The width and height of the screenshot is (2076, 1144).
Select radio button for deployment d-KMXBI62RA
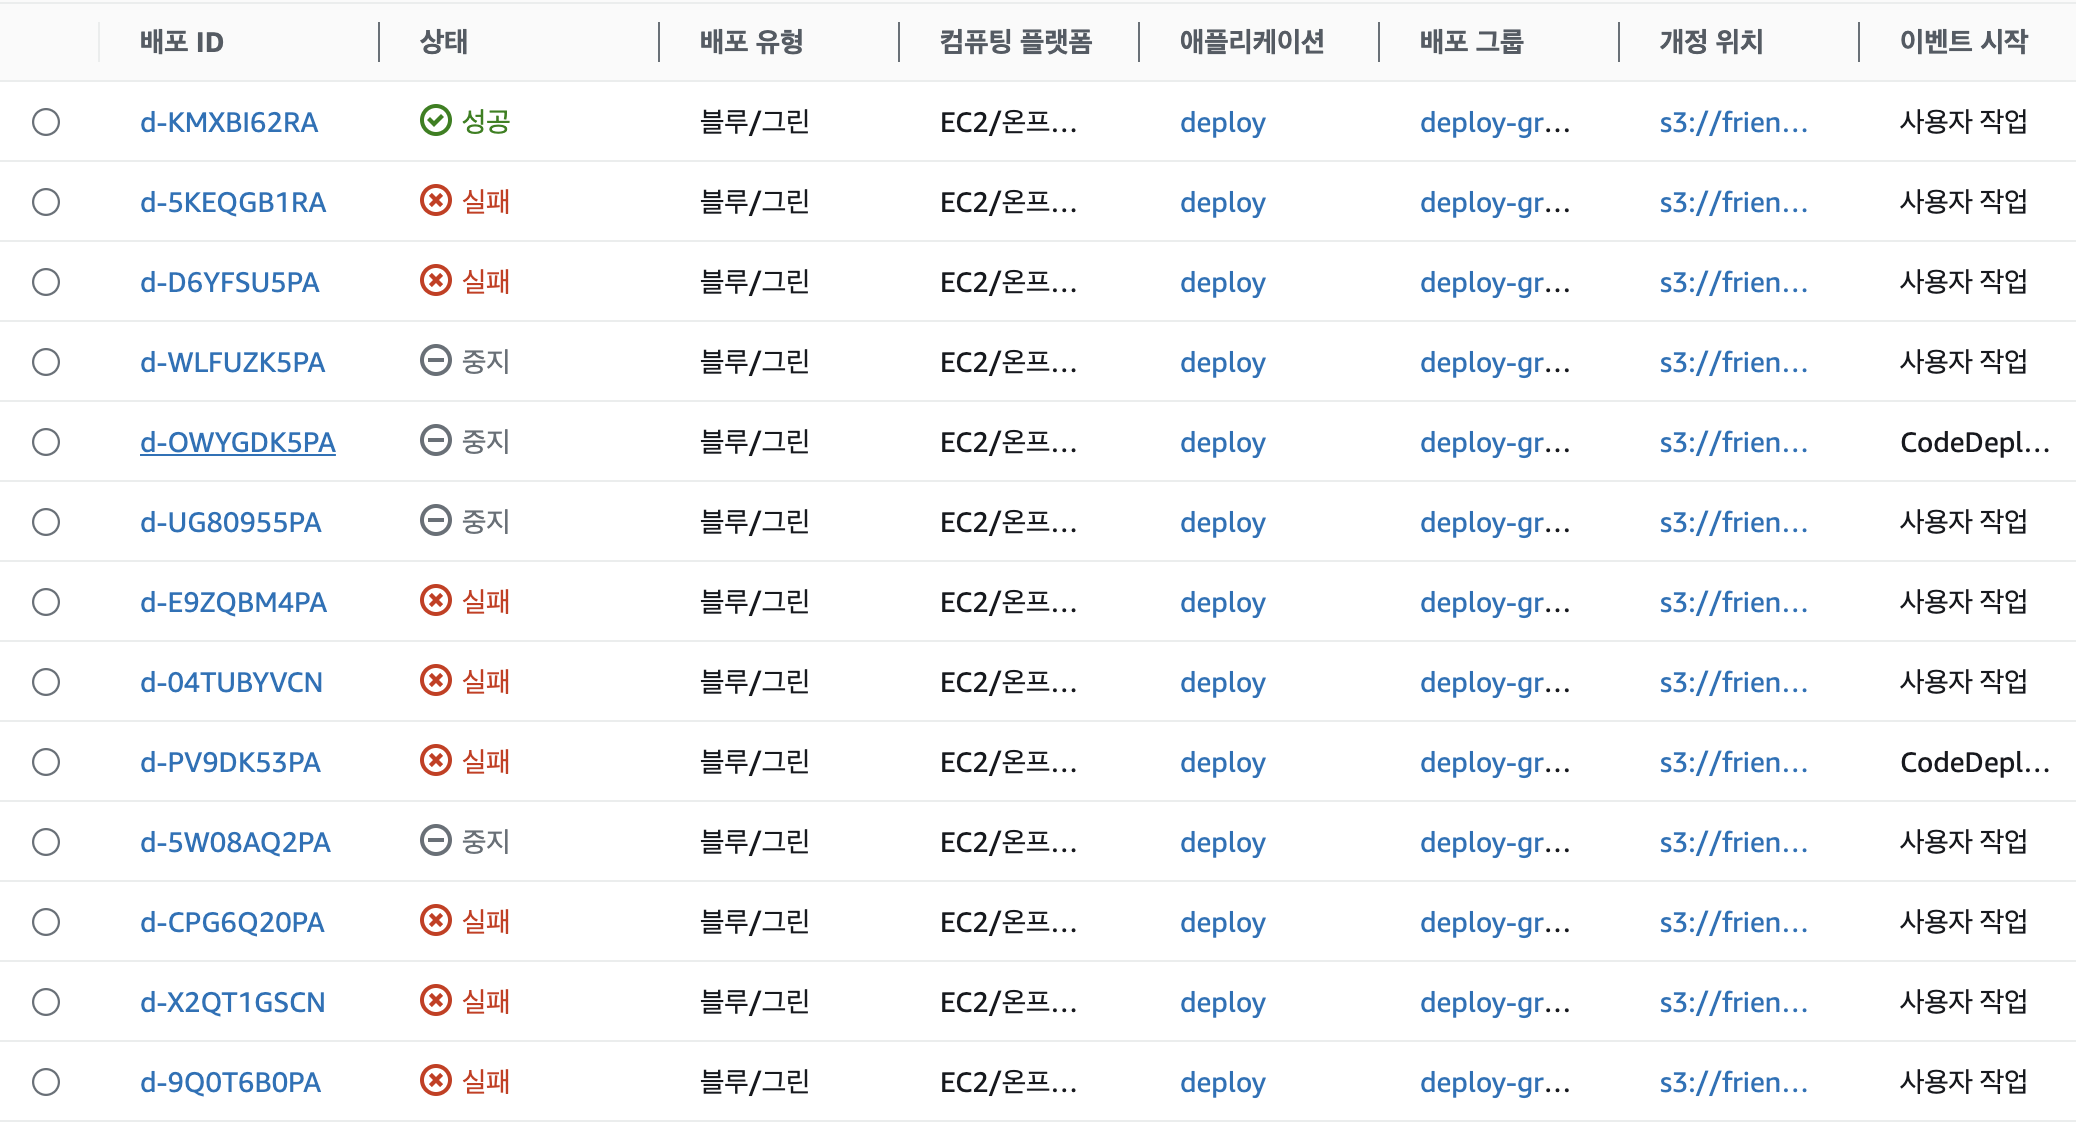[46, 122]
